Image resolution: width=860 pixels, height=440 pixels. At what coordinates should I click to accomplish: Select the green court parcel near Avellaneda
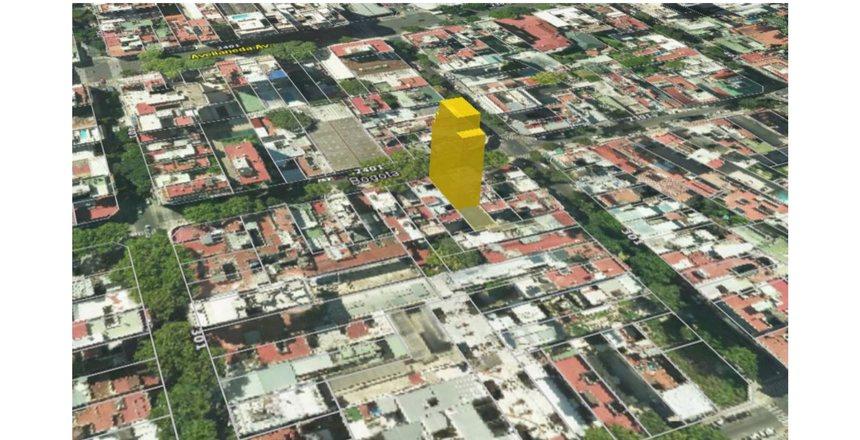[250, 101]
